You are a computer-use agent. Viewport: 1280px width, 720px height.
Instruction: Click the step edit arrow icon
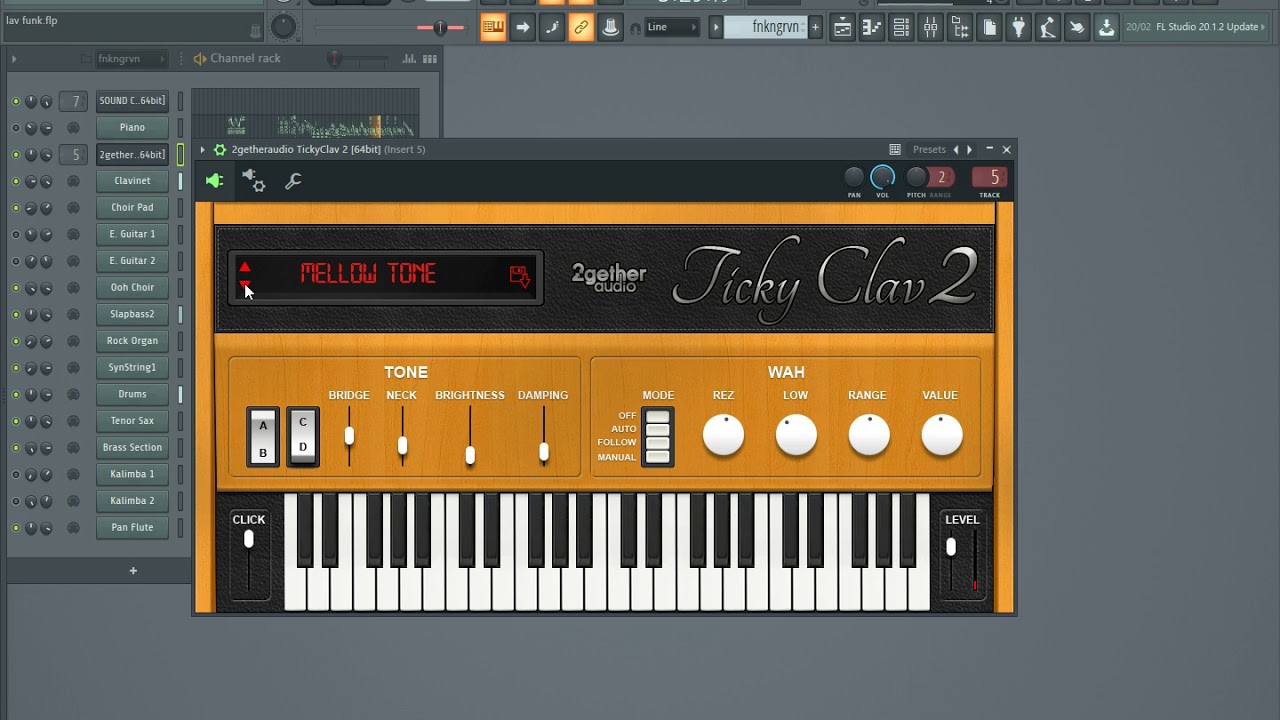point(522,28)
